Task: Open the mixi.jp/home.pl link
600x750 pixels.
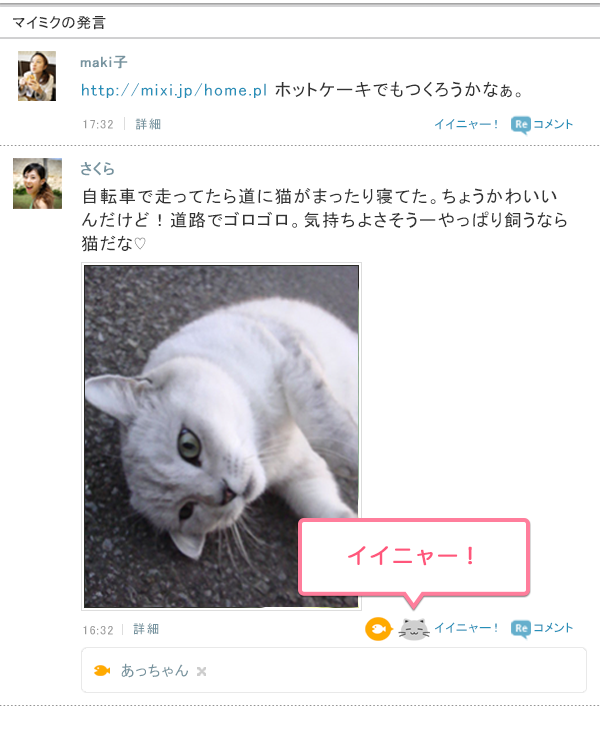Action: coord(174,90)
